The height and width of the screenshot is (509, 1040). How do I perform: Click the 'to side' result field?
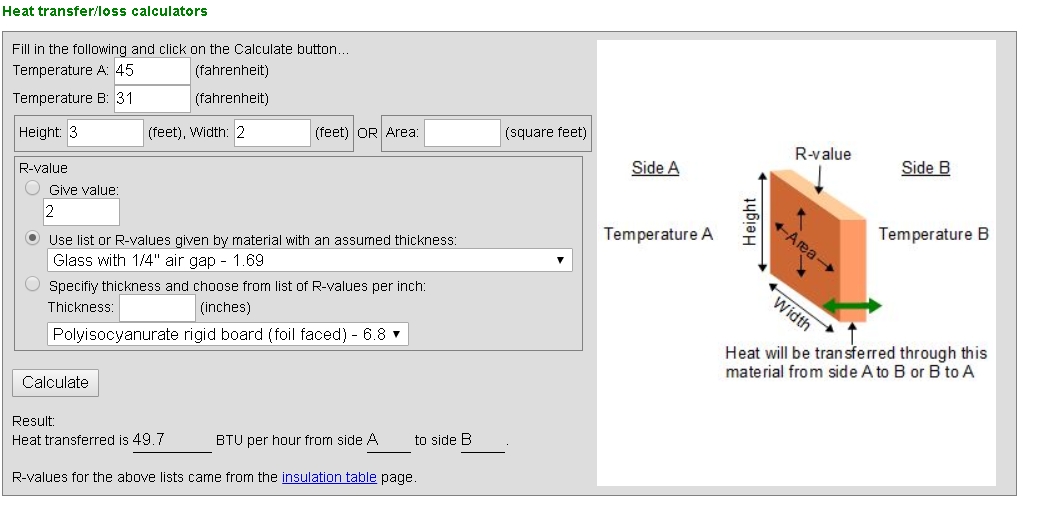482,440
